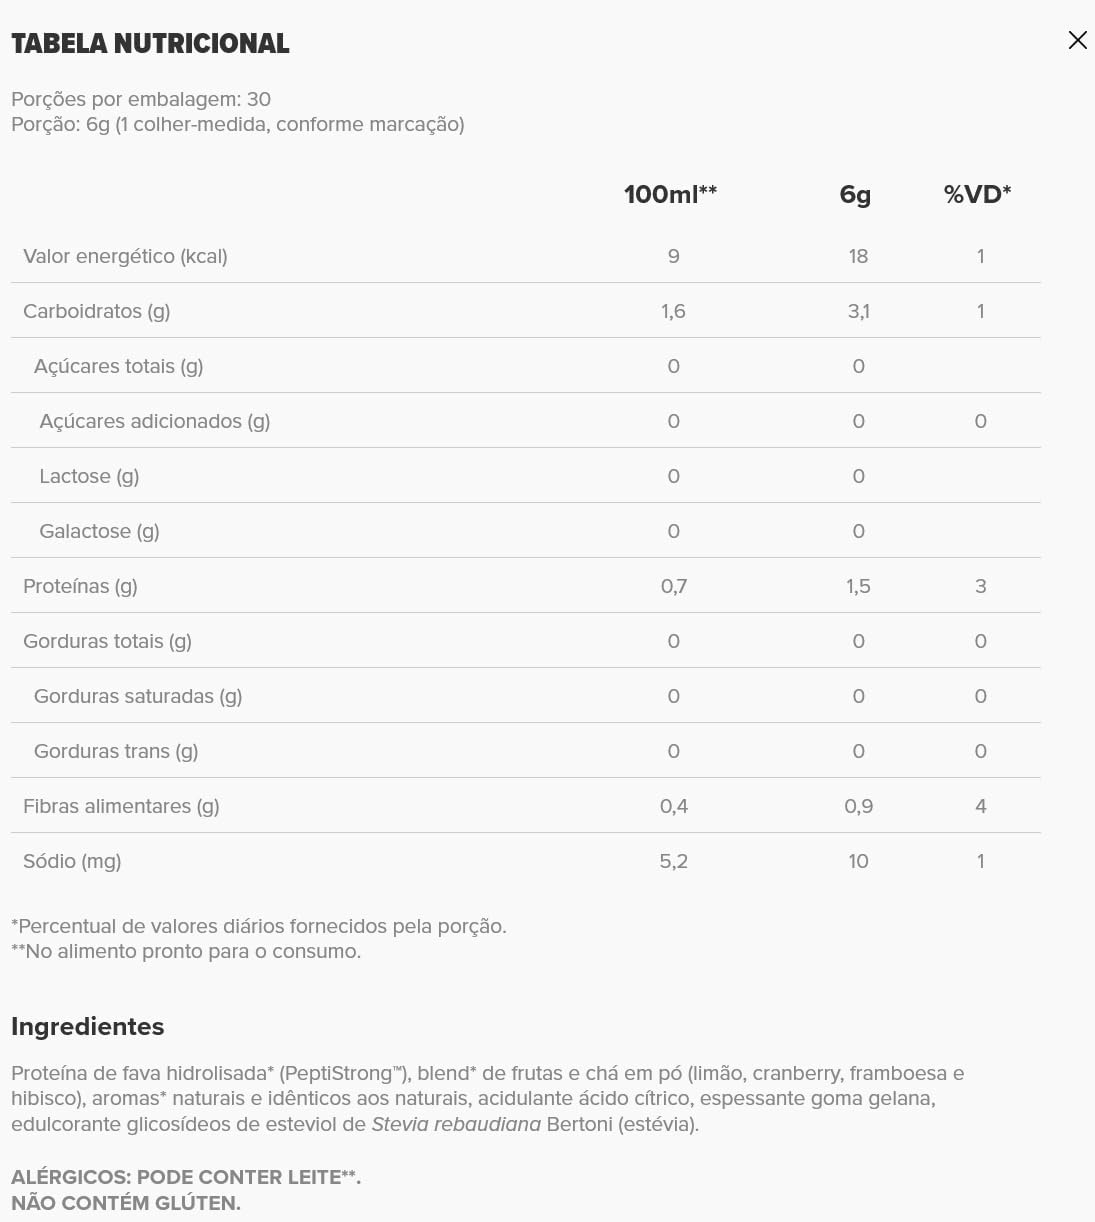
Task: Click the Galactose (g) row label
Action: pos(99,531)
